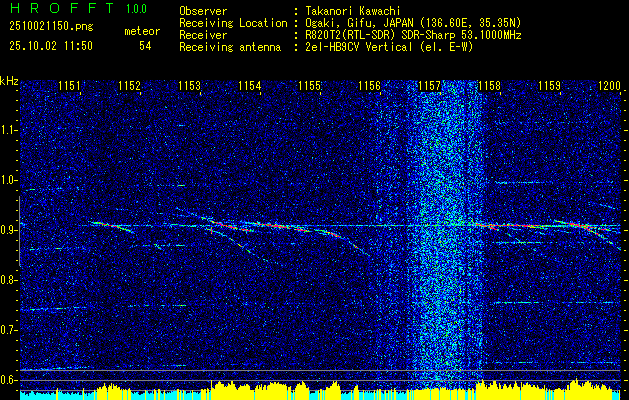Click the 1200 time axis marker
Viewport: 629px width, 400px height.
609,86
